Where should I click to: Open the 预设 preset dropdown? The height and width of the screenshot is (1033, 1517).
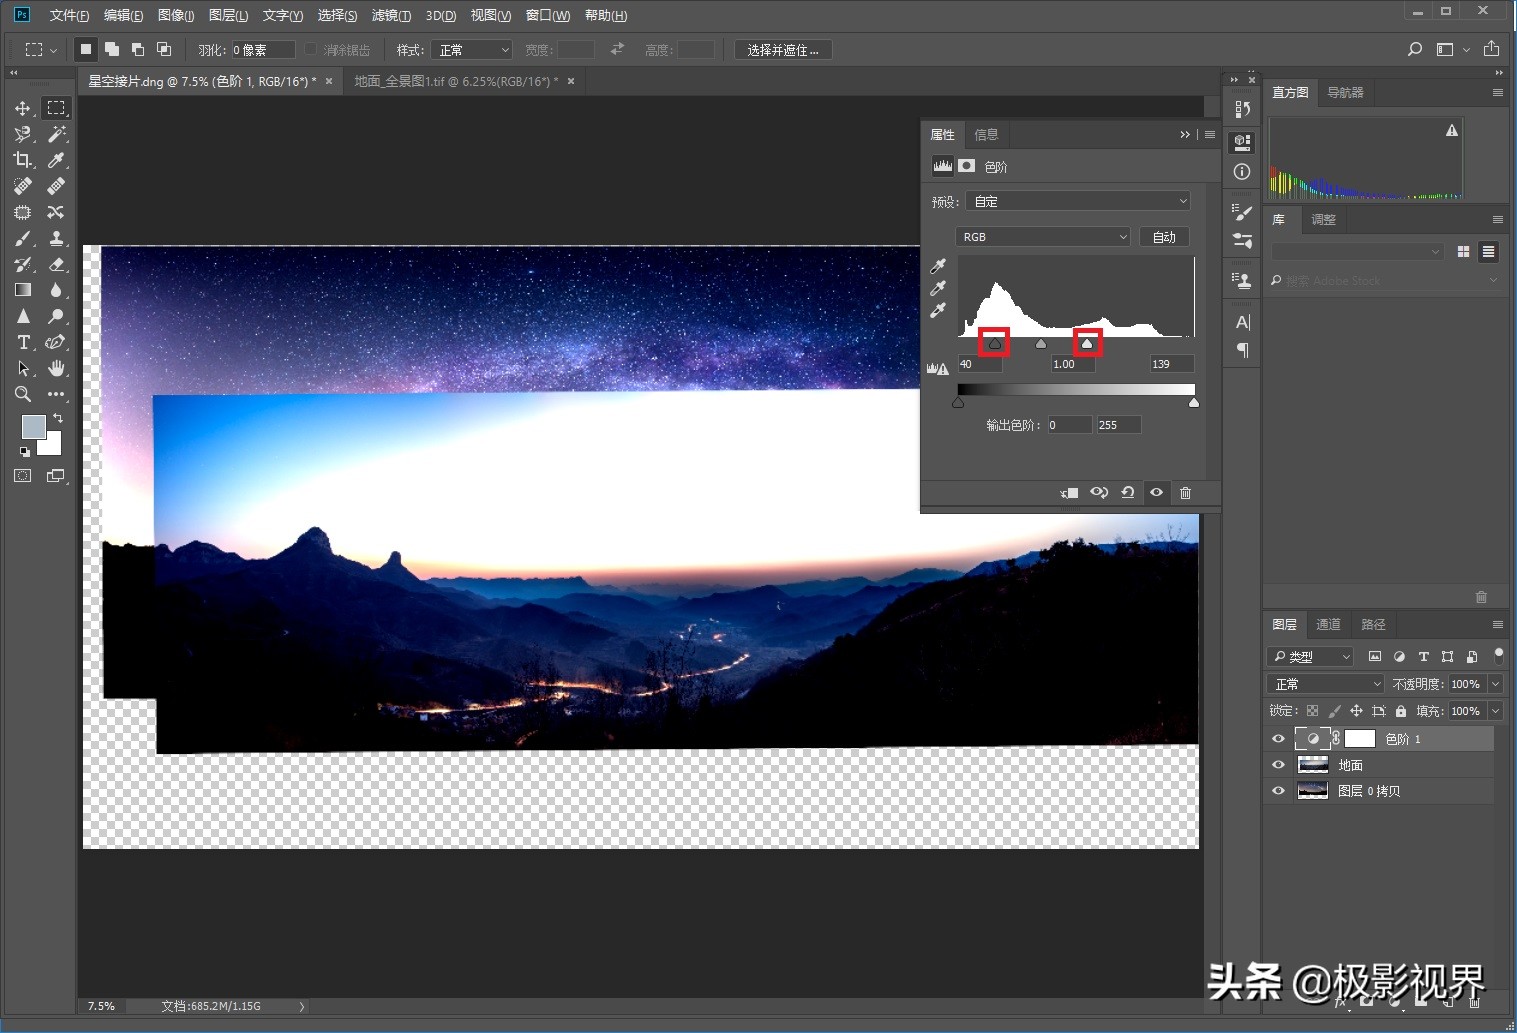pos(1077,201)
